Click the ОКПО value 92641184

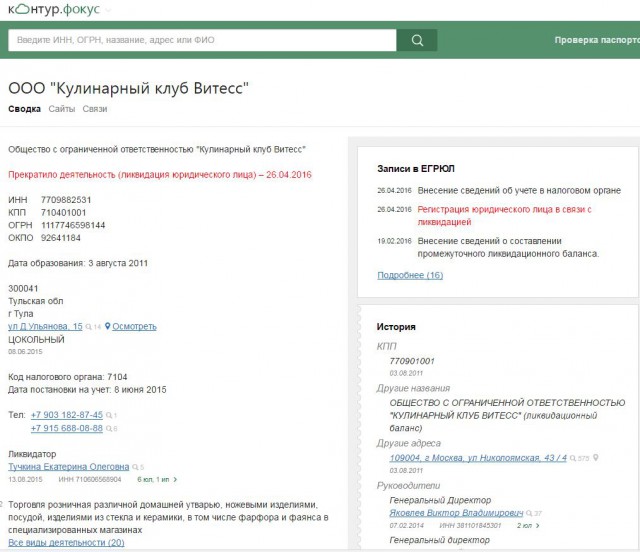[60, 238]
